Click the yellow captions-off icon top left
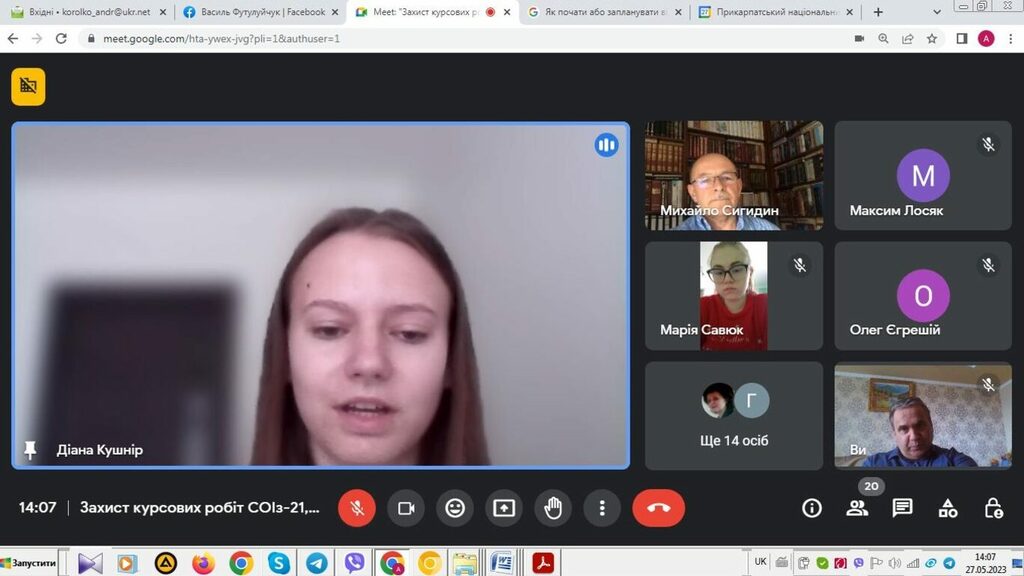The image size is (1024, 576). [28, 87]
